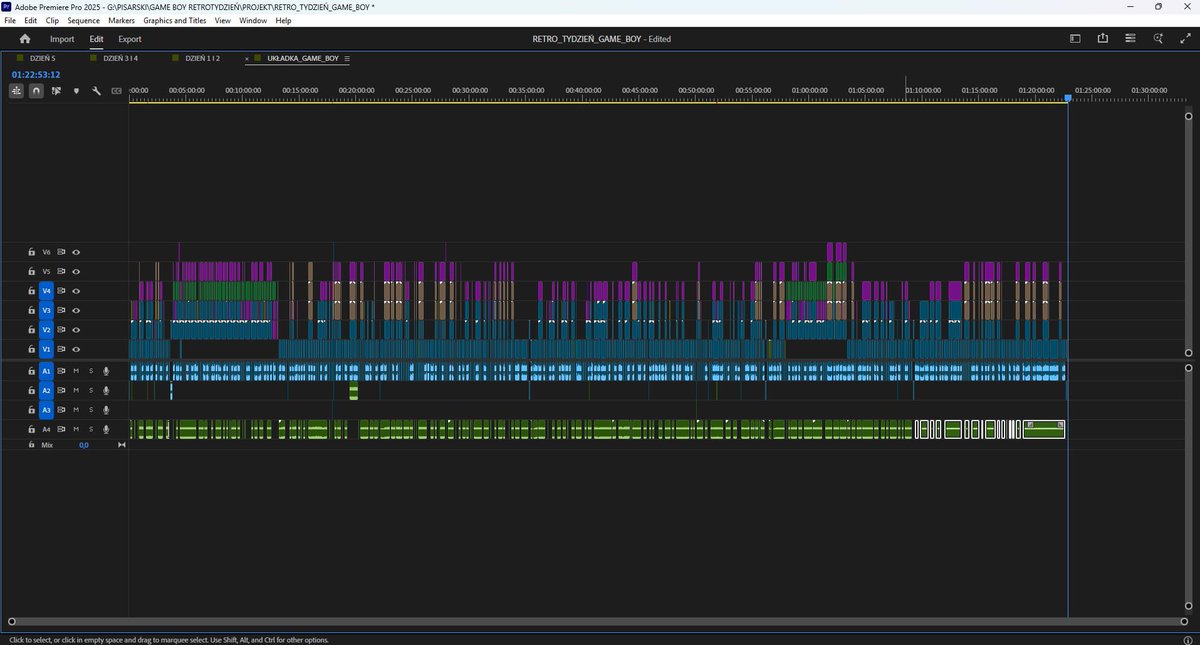Go to the Home screen icon
1200x645 pixels.
pyautogui.click(x=25, y=39)
